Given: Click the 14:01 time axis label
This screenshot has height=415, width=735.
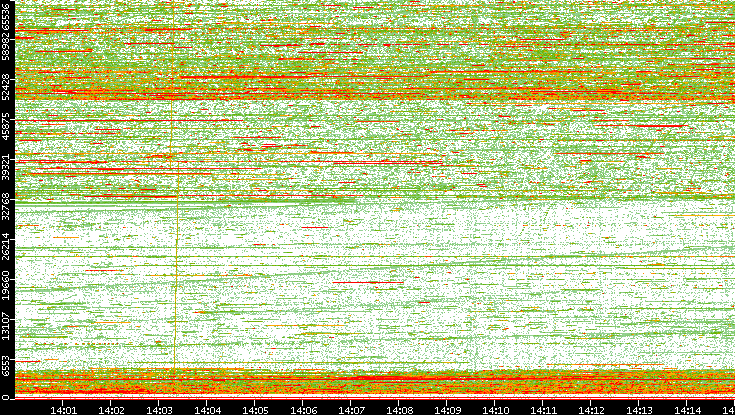Looking at the screenshot, I should 63,409.
